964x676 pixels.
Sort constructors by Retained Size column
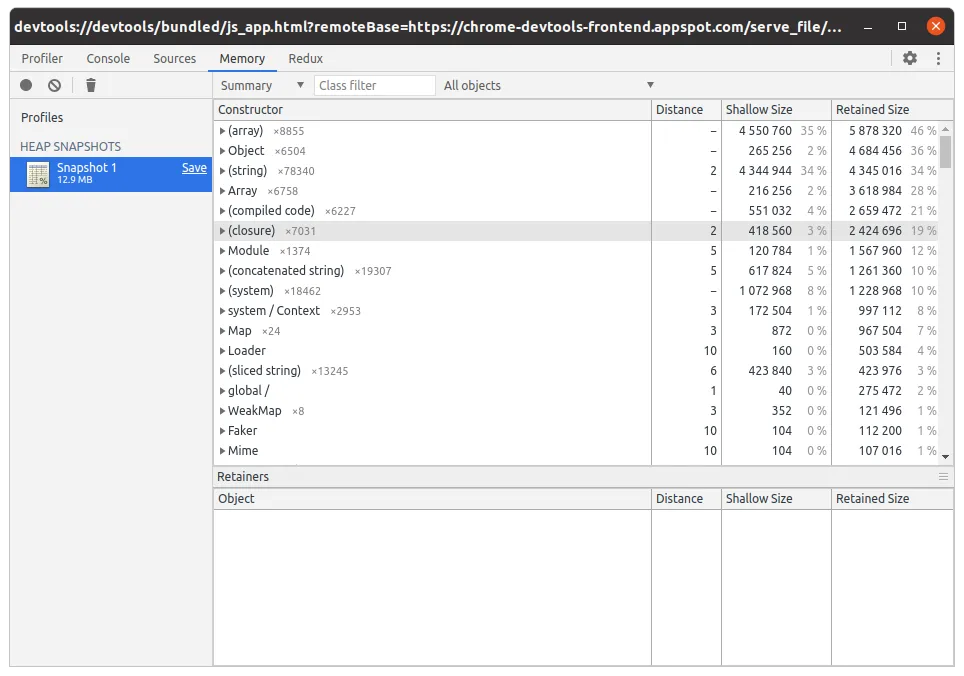[x=873, y=109]
